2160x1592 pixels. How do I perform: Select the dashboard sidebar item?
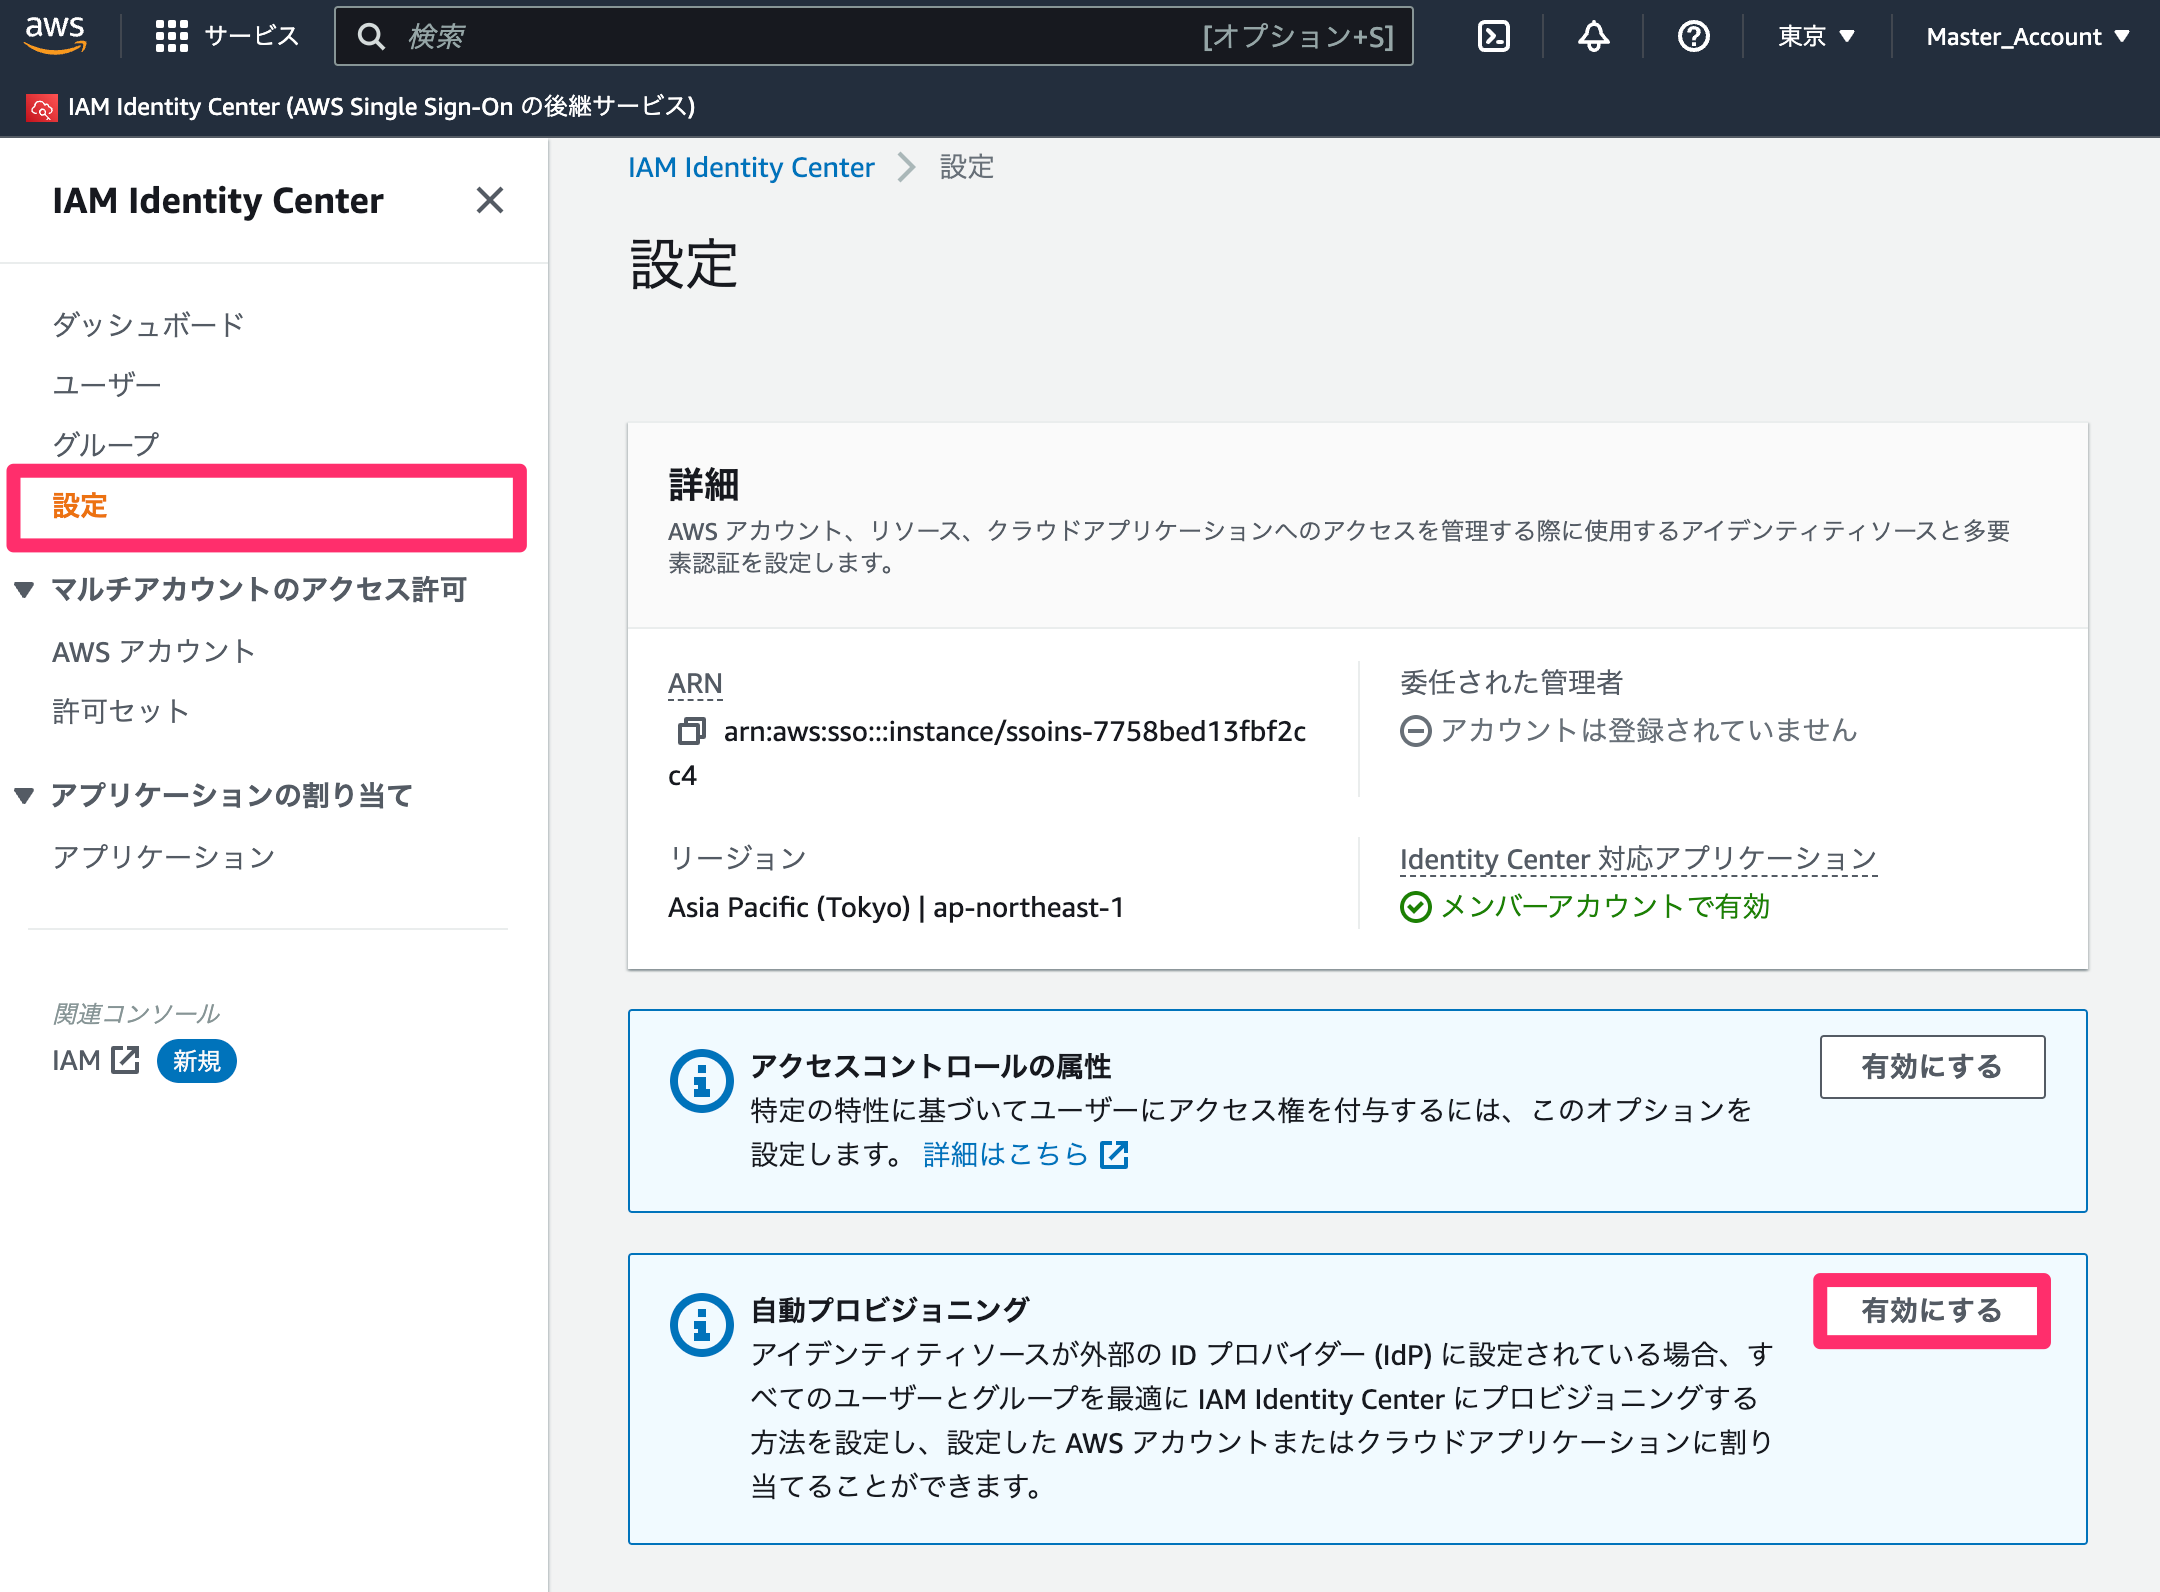[148, 324]
